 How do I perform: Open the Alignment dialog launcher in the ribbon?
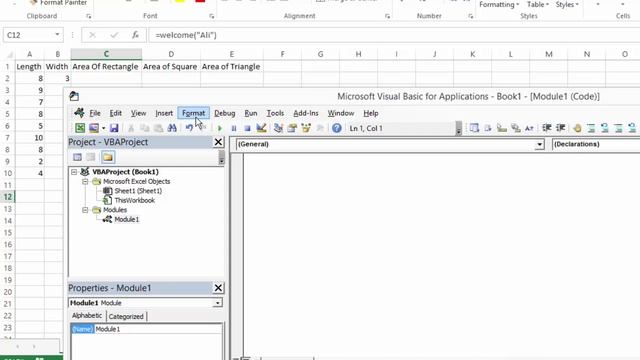pos(387,16)
